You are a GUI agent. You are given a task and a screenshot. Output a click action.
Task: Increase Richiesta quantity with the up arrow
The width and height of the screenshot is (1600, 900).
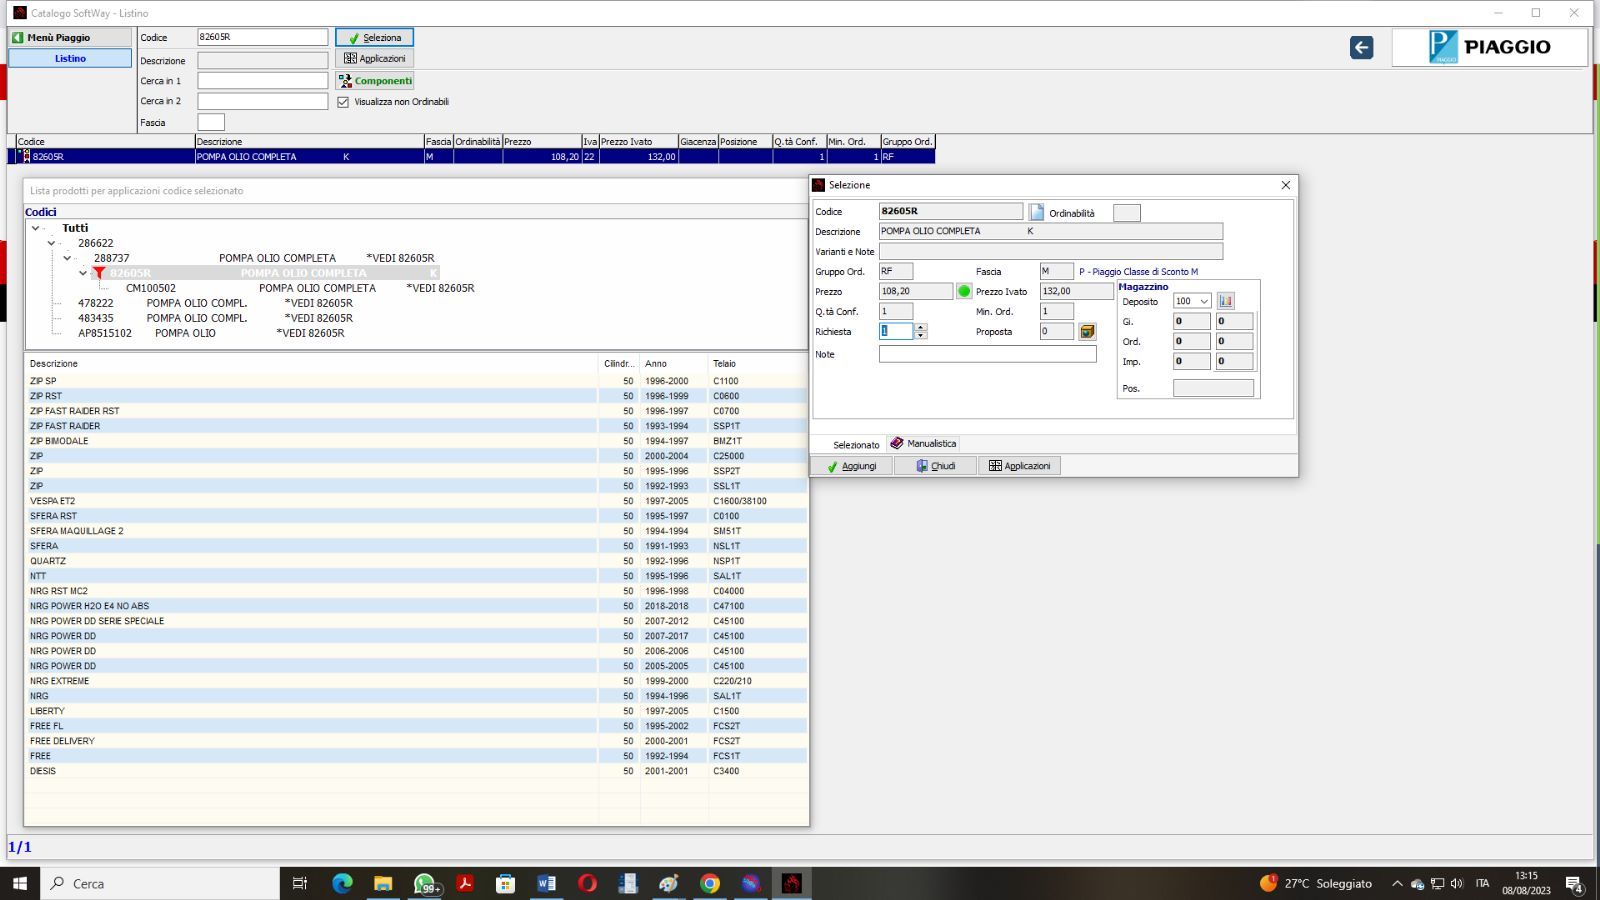coord(920,327)
